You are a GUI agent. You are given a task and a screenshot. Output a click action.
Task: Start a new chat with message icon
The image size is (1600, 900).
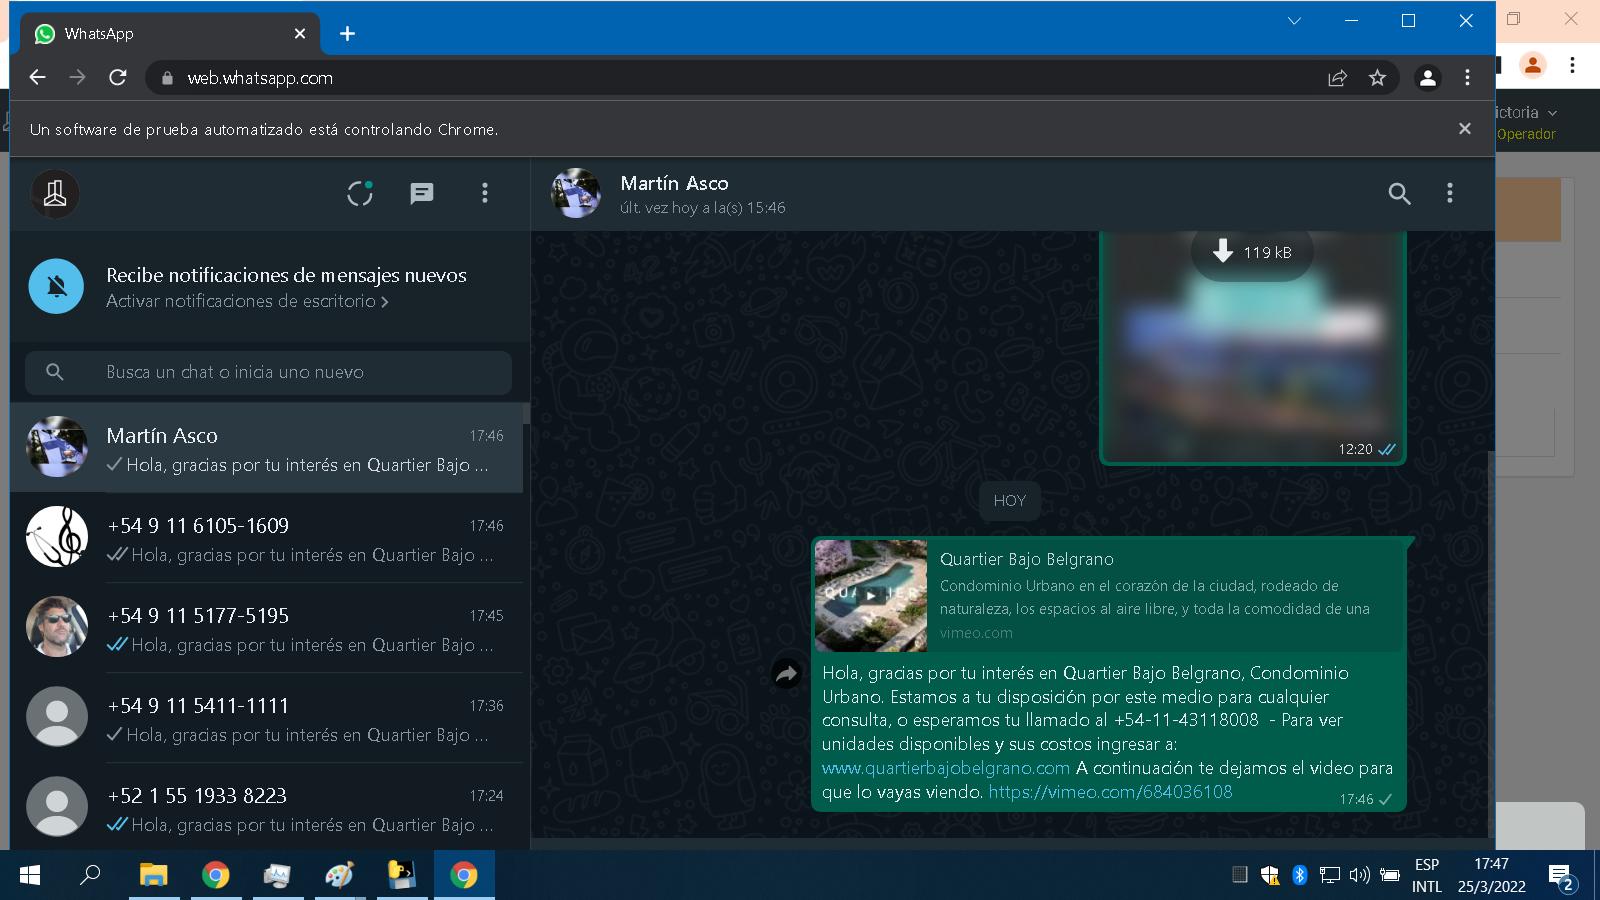pos(422,193)
